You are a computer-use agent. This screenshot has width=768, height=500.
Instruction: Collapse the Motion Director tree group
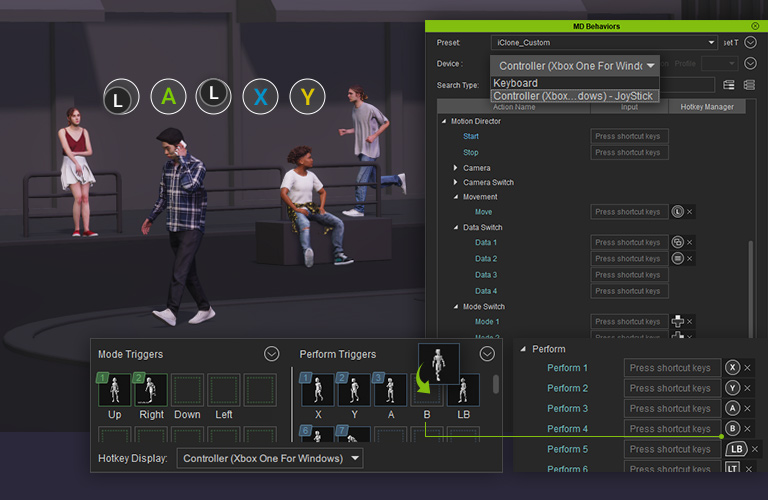pos(444,122)
